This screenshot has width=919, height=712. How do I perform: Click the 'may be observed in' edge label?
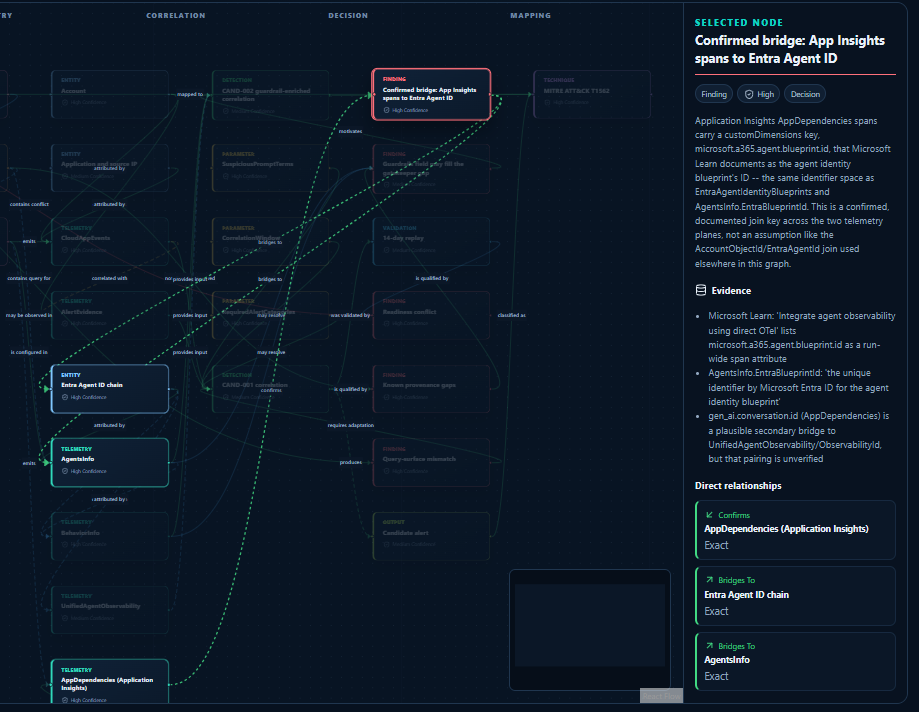pos(29,315)
